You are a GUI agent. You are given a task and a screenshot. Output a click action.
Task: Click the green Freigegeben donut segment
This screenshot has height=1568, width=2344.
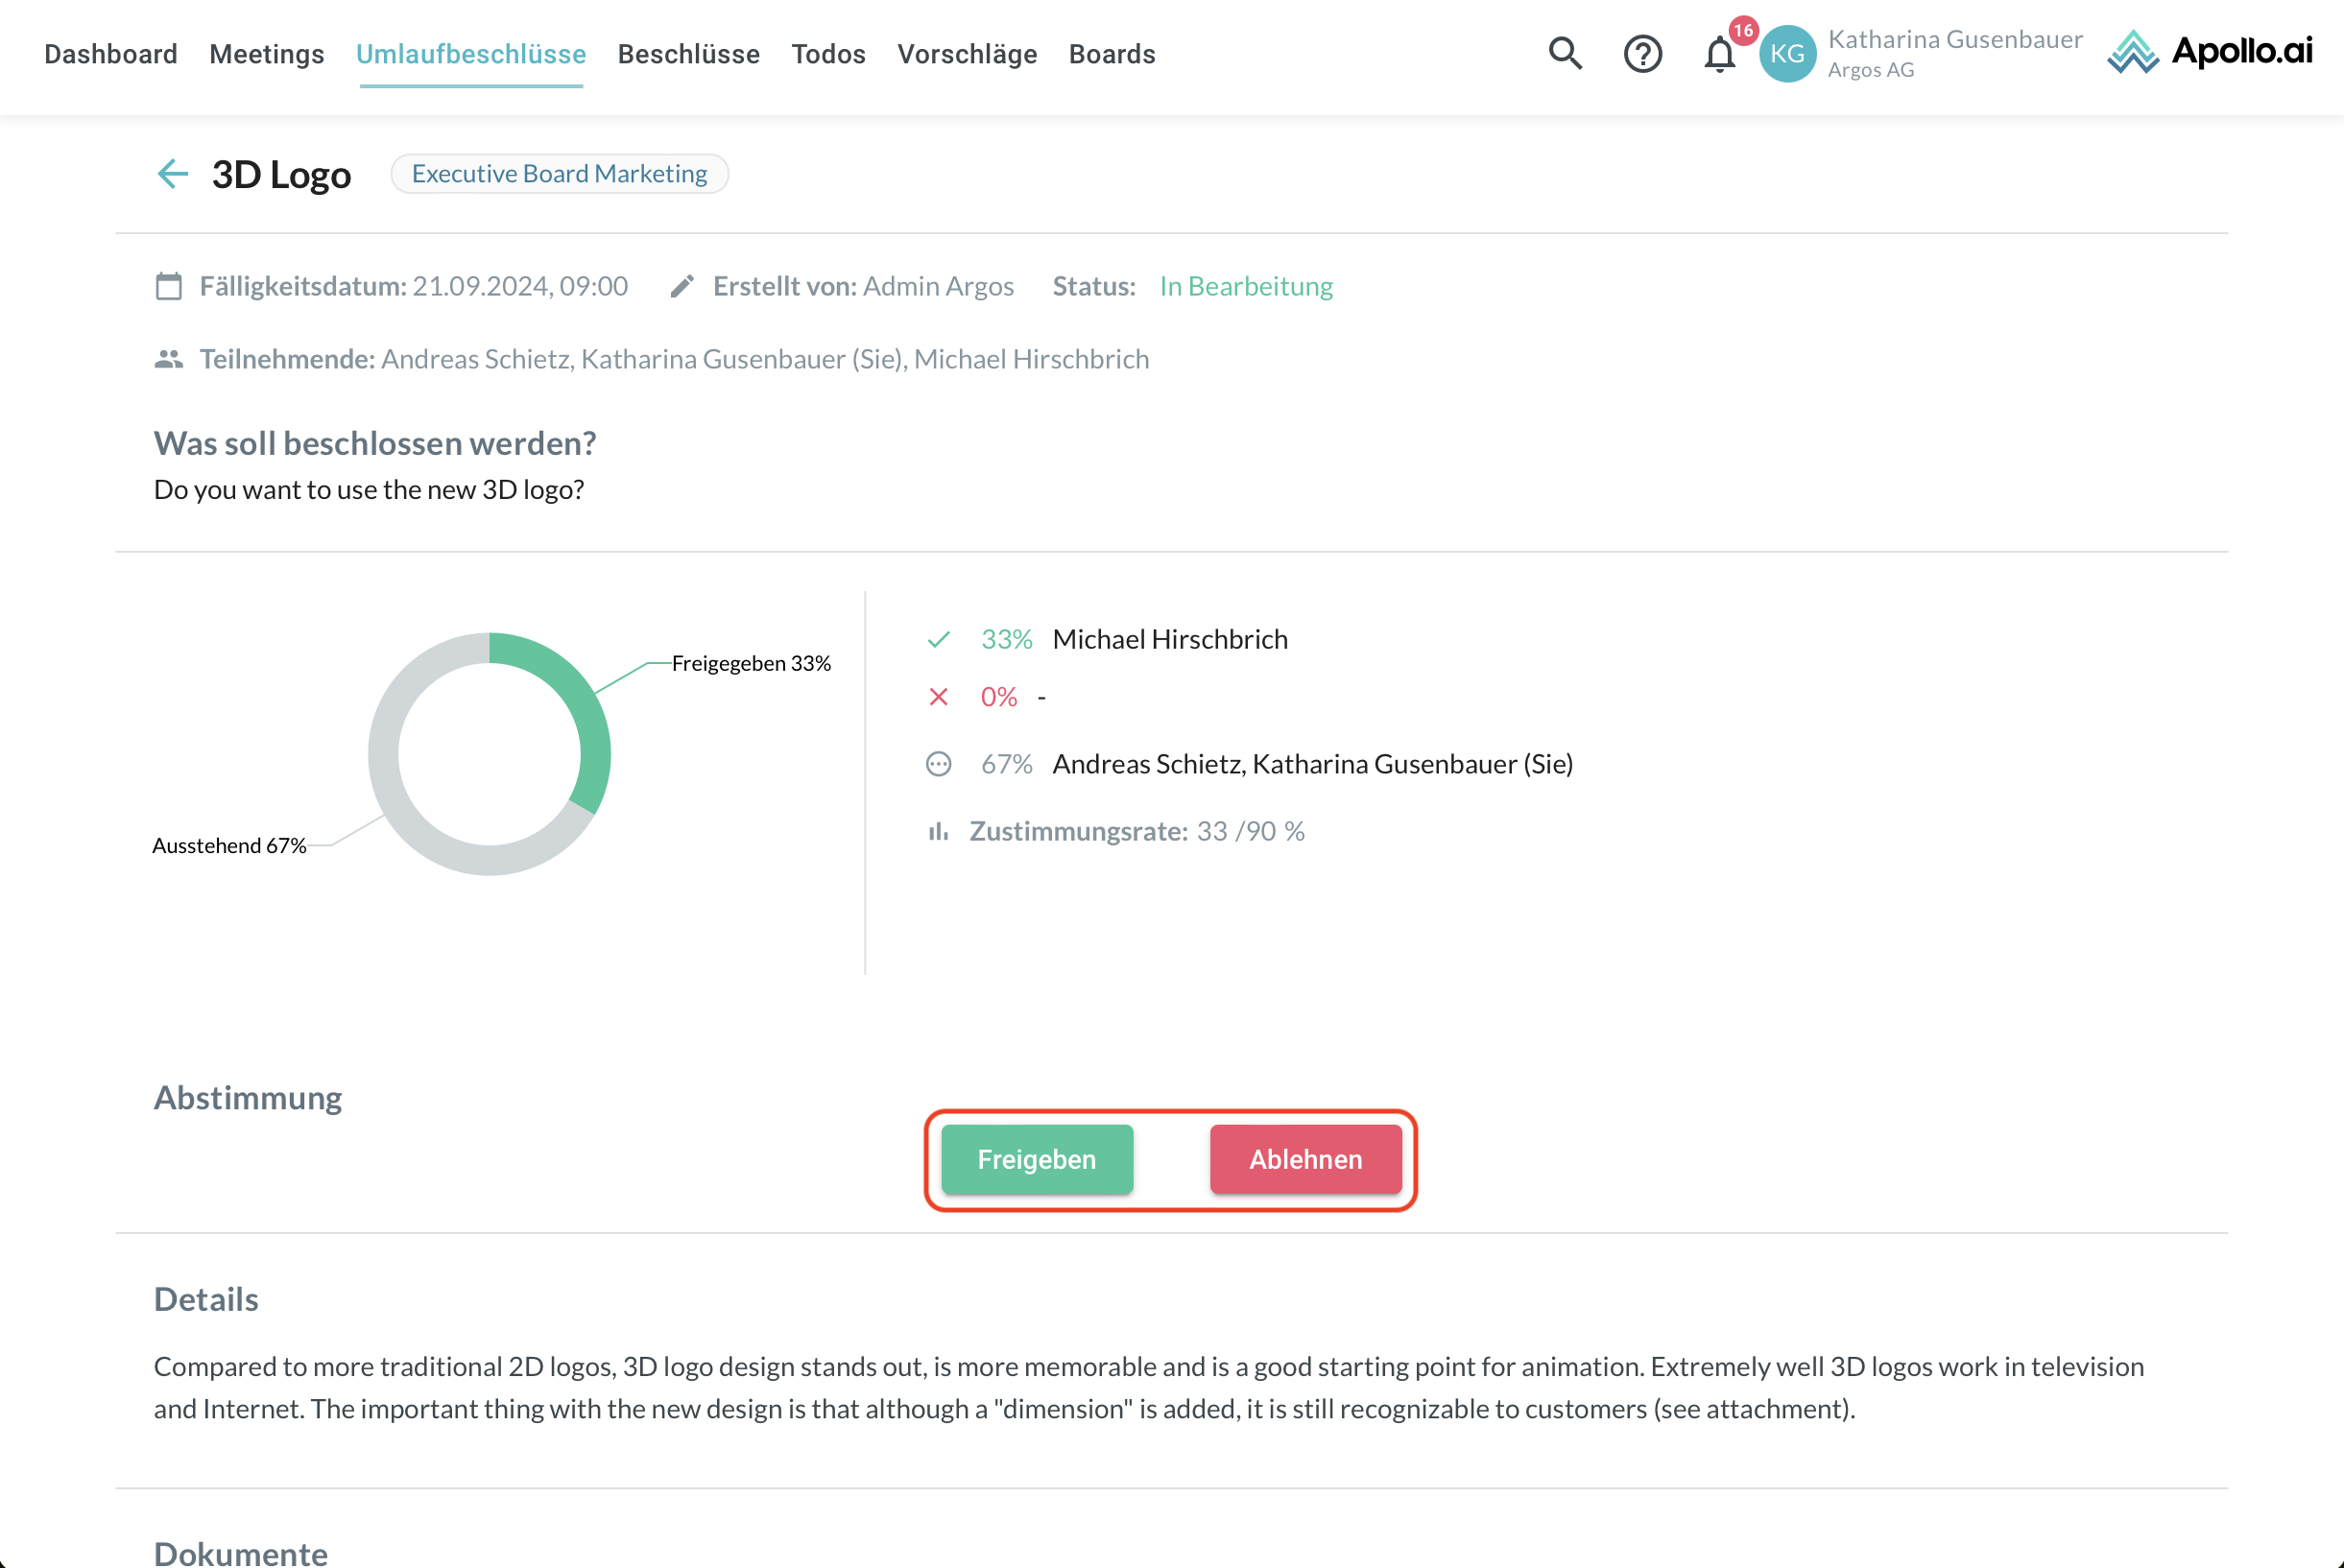point(581,696)
